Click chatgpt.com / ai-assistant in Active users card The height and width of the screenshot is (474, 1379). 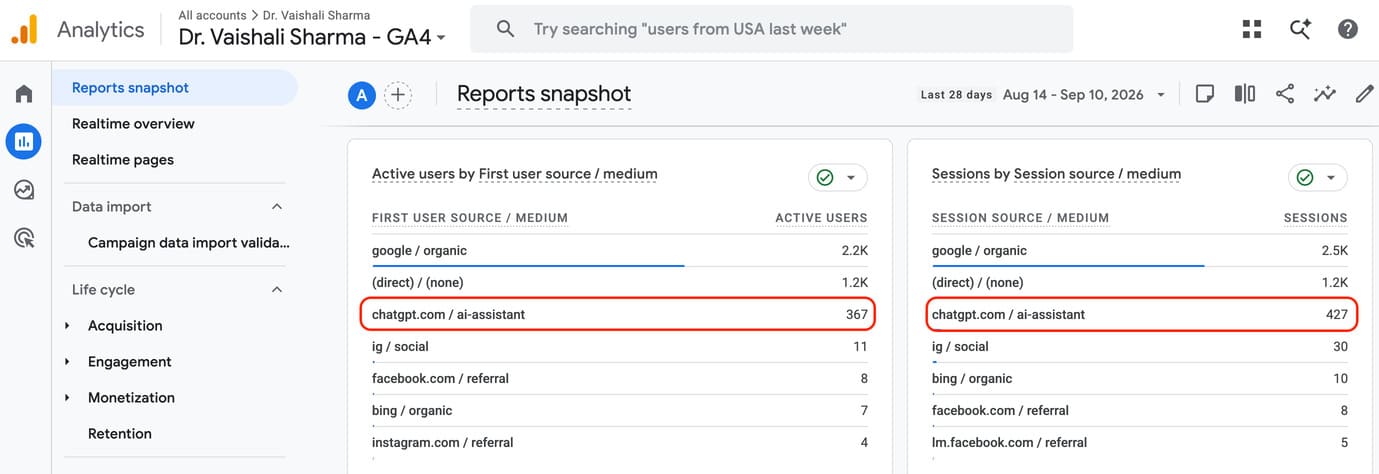tap(448, 314)
